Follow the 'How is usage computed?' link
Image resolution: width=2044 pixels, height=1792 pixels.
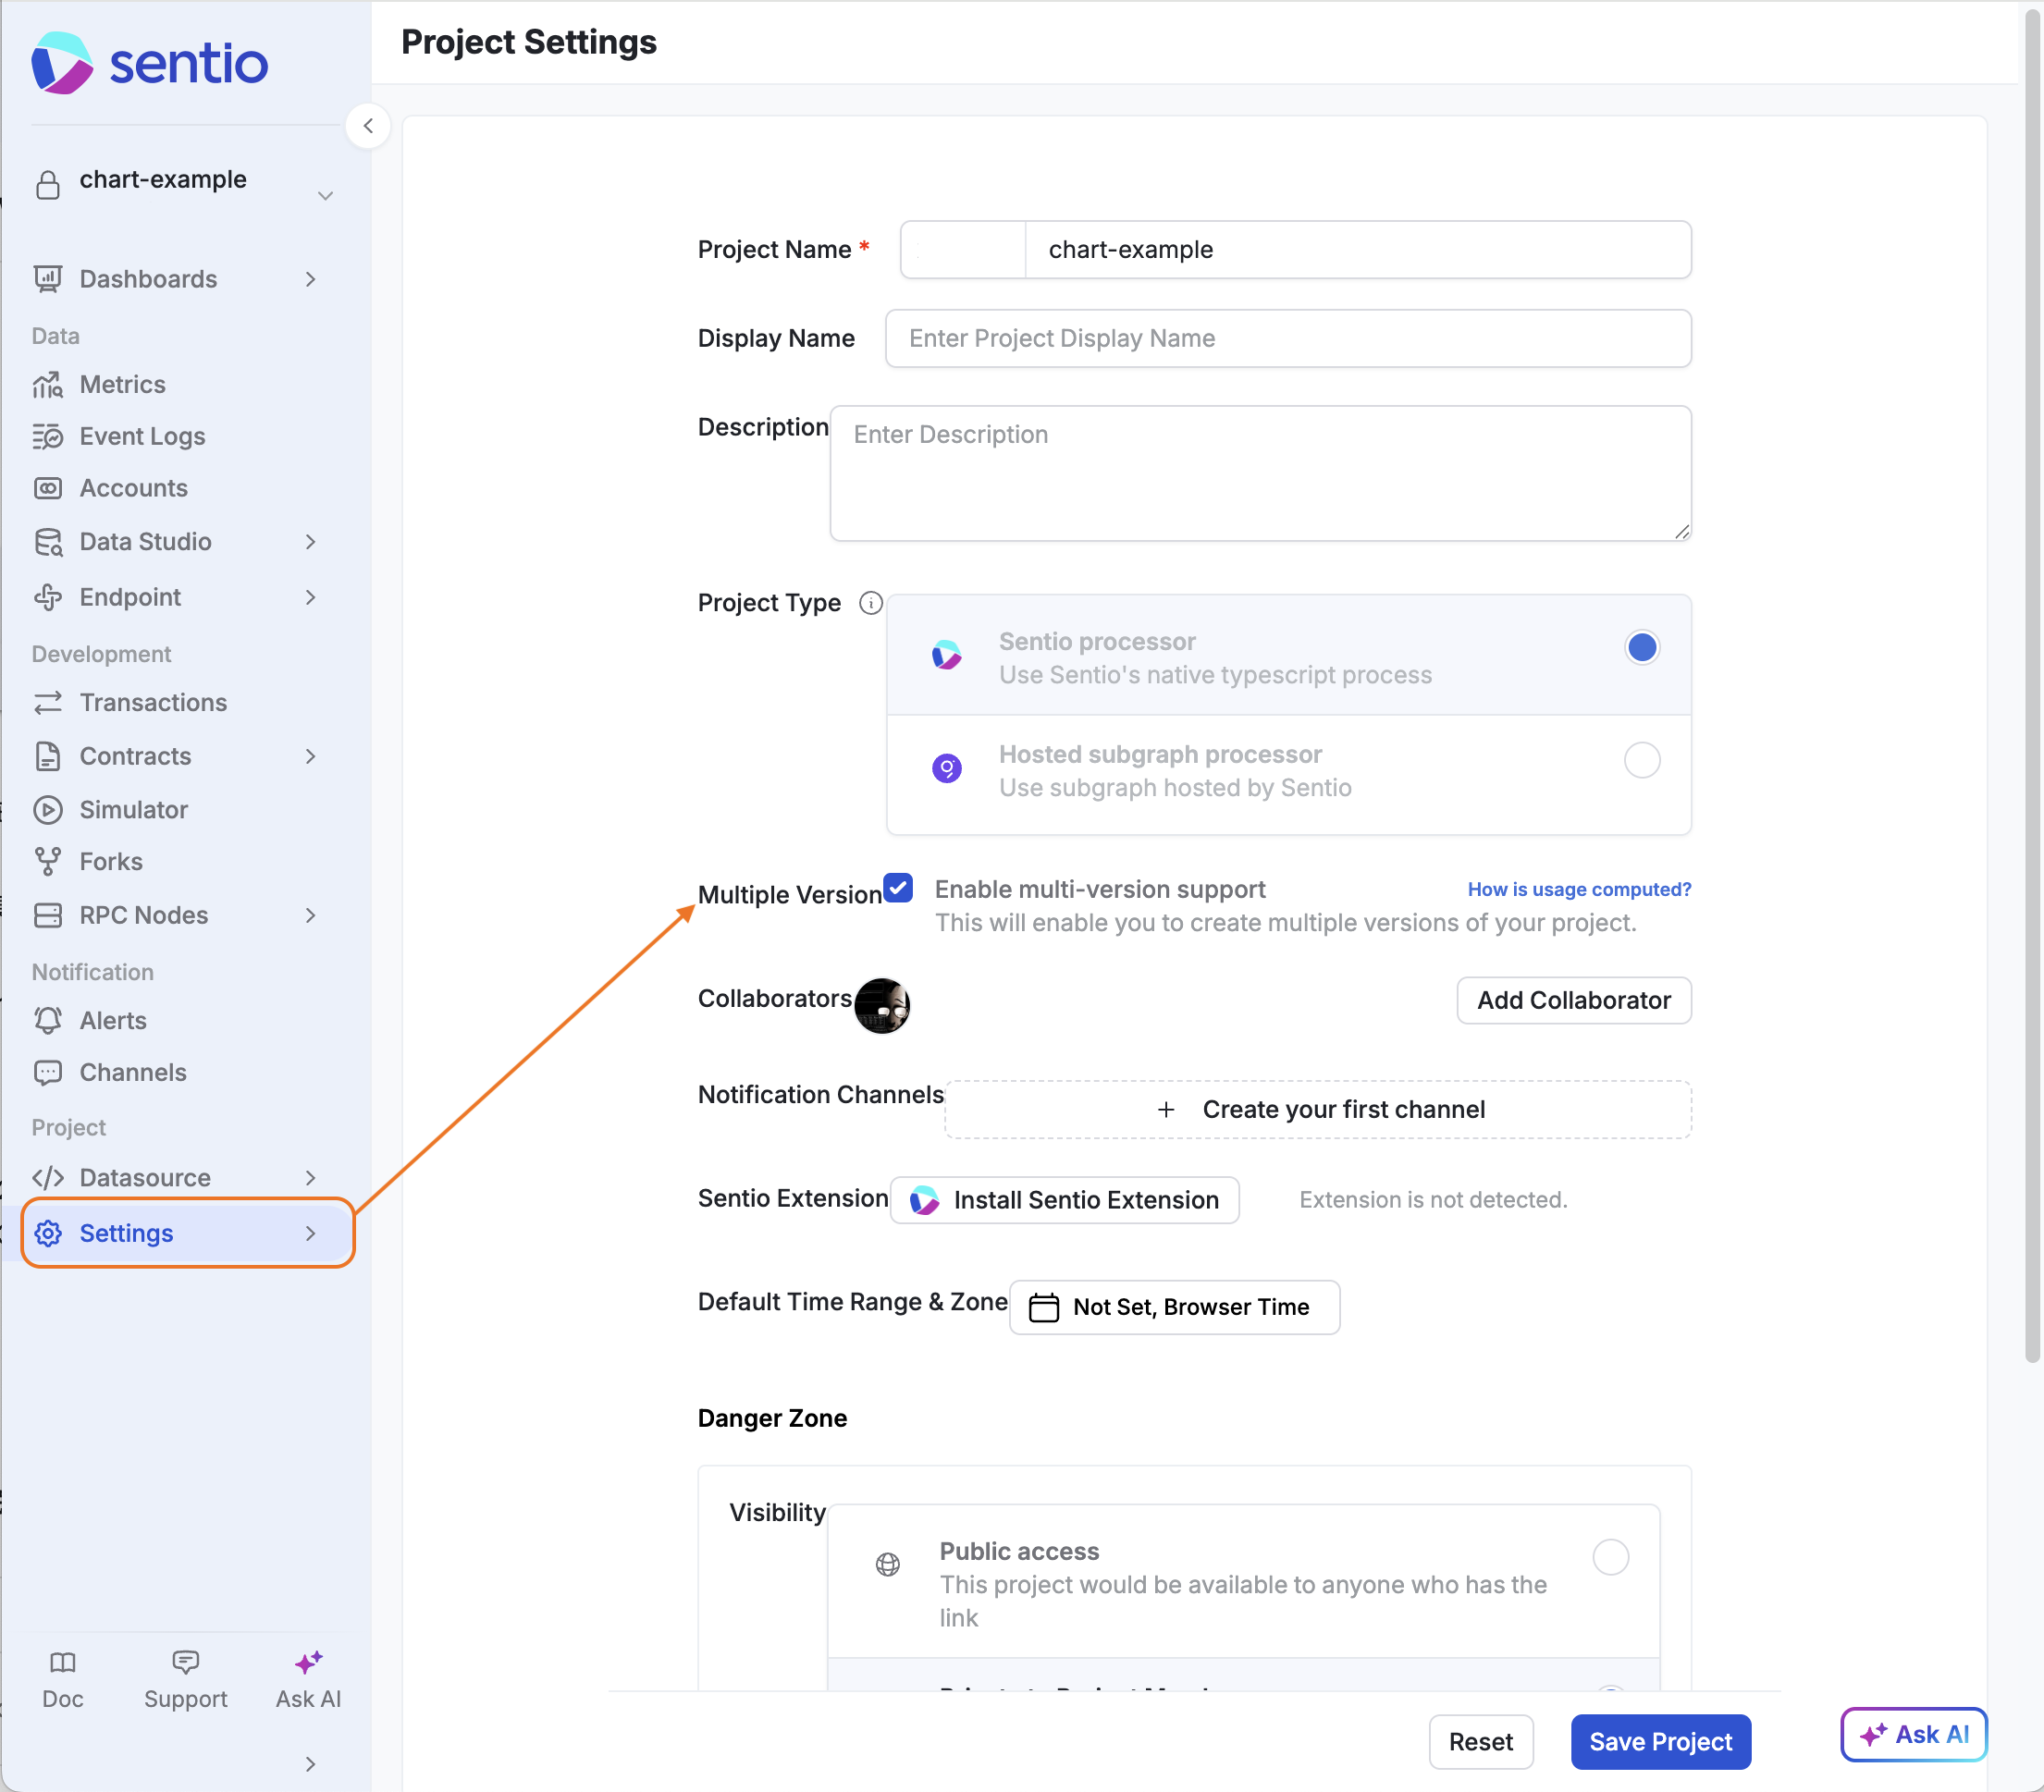pos(1578,889)
